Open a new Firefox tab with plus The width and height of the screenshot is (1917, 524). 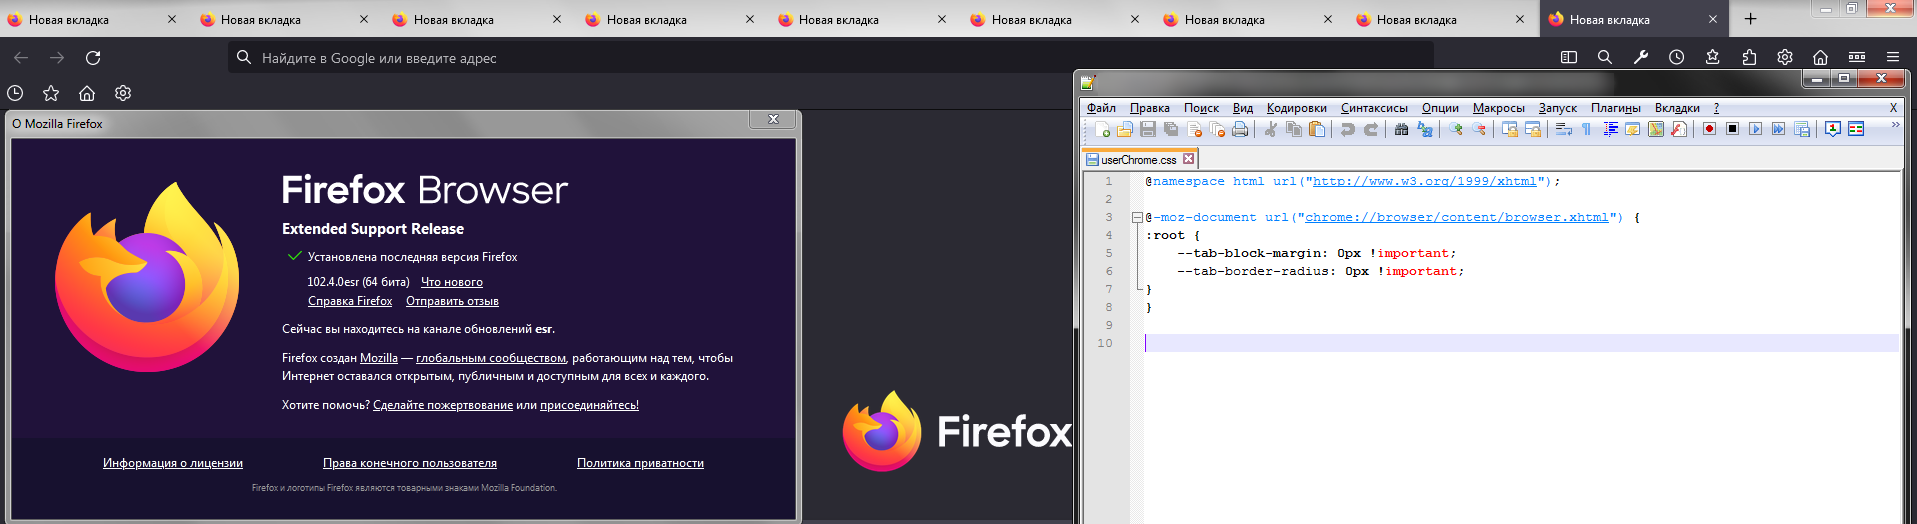click(1751, 19)
